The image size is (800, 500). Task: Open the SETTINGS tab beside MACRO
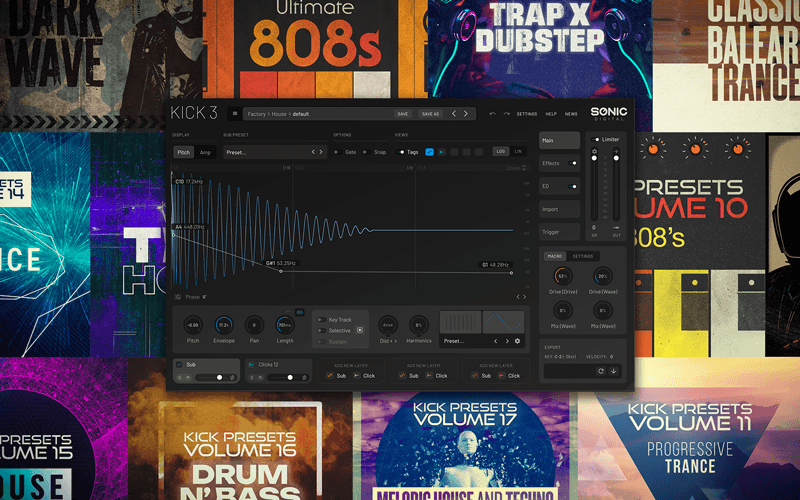[x=583, y=256]
